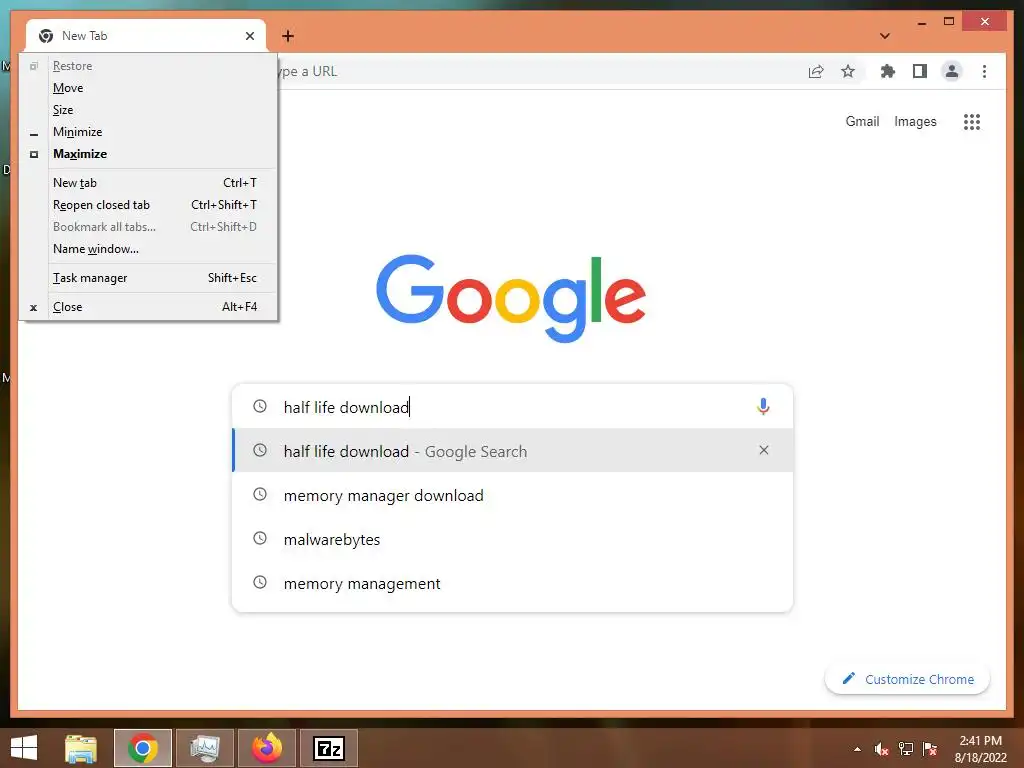Expand the tab search chevron
The width and height of the screenshot is (1024, 768).
[x=885, y=36]
